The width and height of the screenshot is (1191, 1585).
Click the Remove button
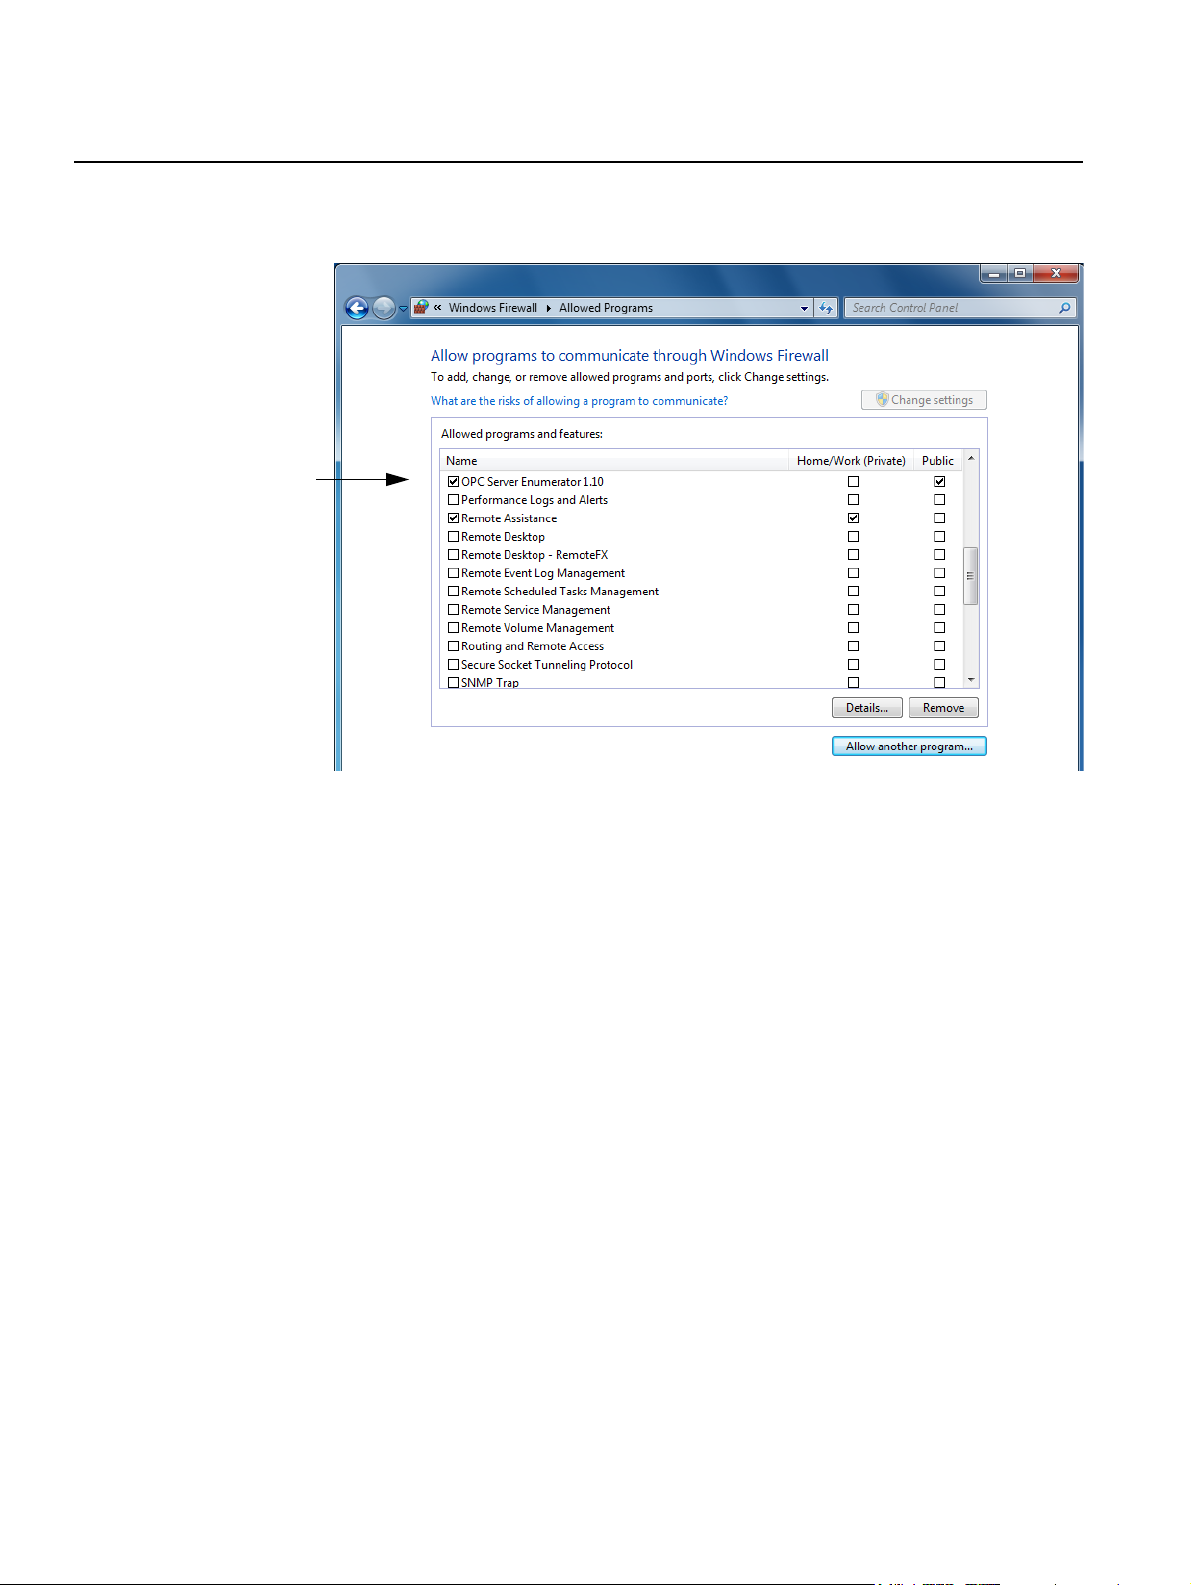[x=944, y=708]
